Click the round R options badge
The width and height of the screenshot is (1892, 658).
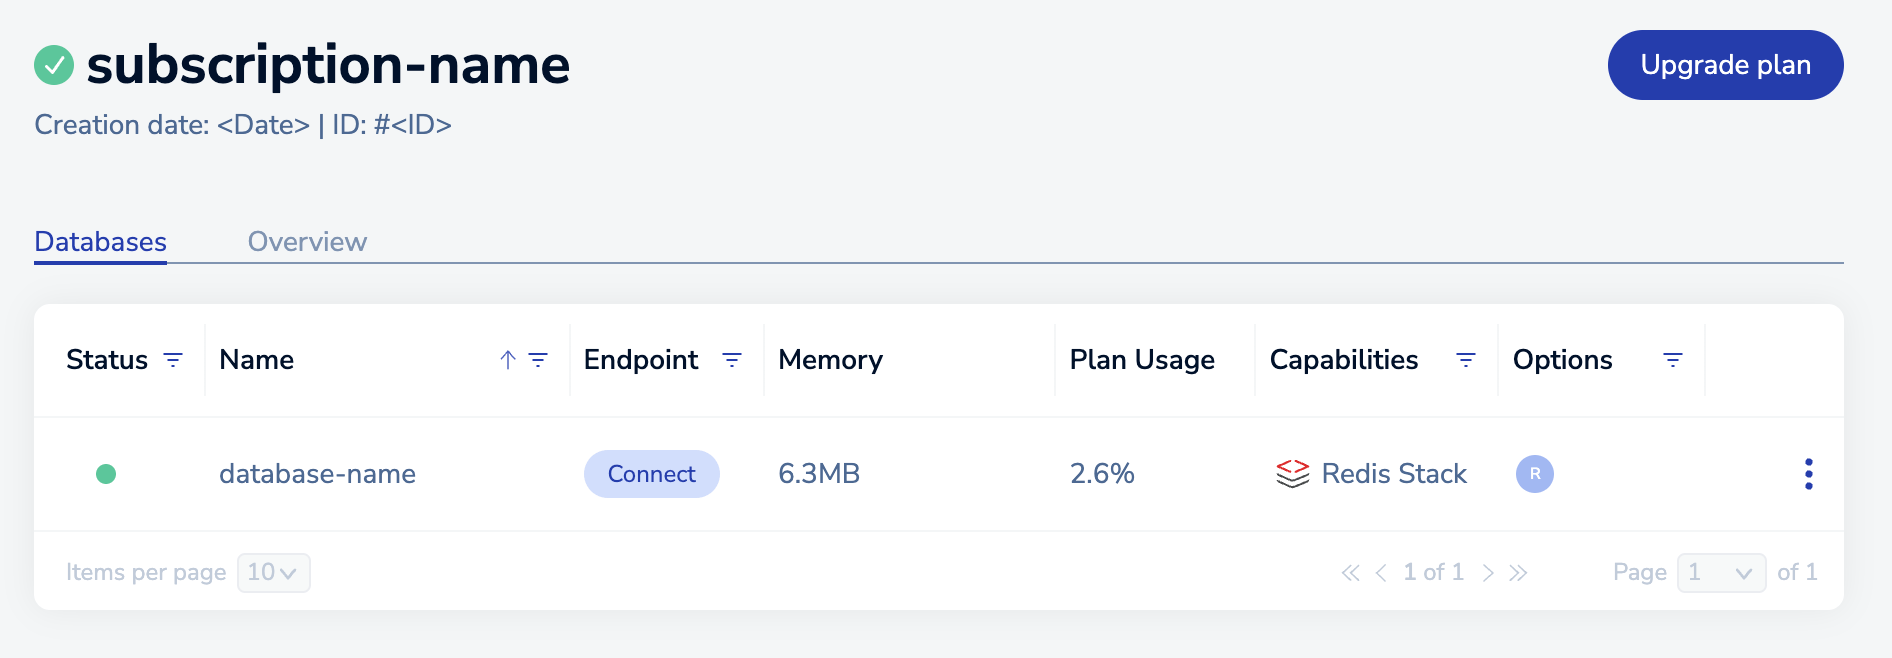click(1534, 474)
